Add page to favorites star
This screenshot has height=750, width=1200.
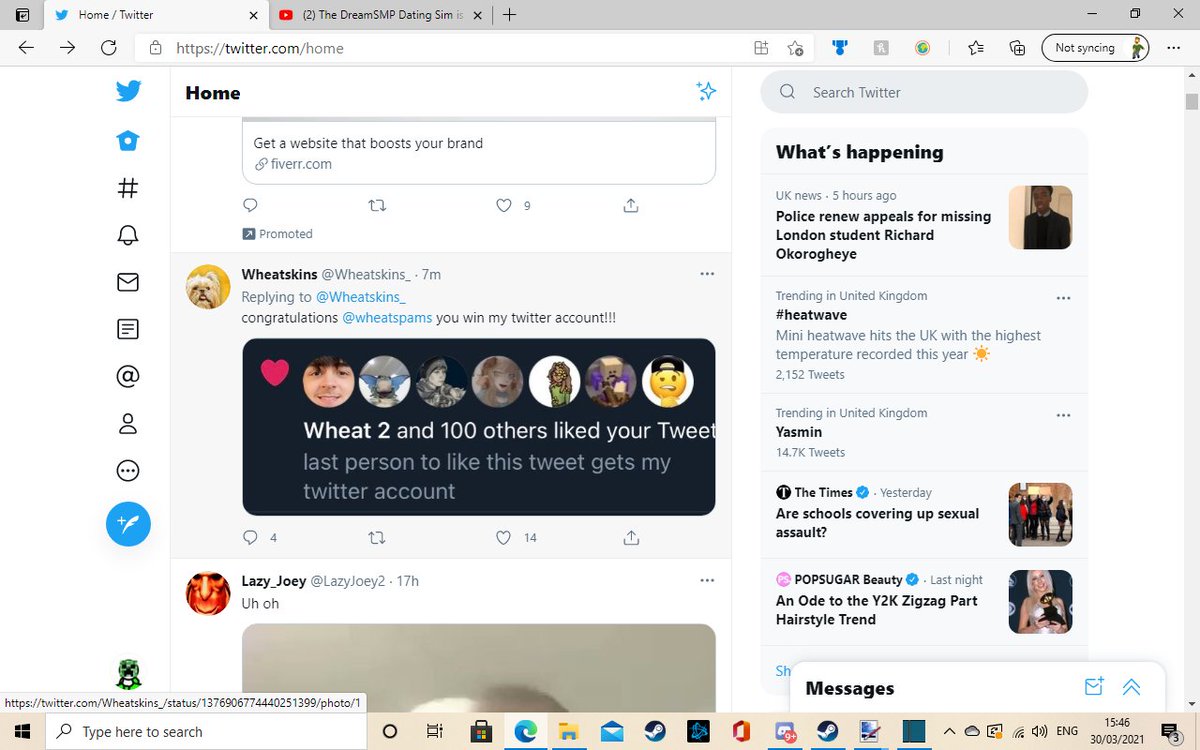[x=795, y=47]
